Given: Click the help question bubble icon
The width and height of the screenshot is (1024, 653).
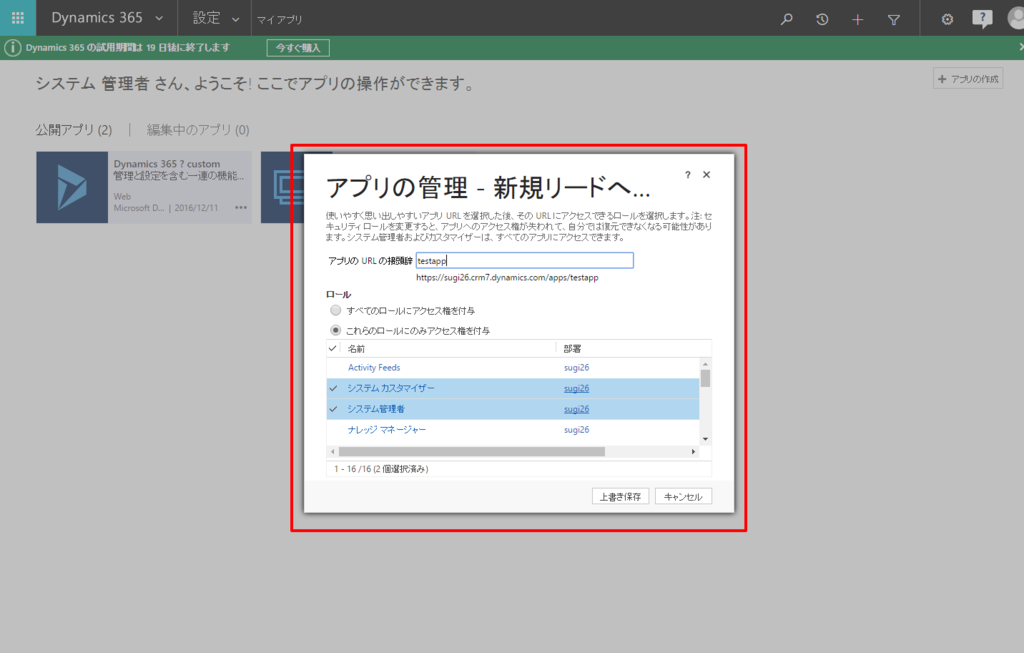Looking at the screenshot, I should pyautogui.click(x=982, y=19).
